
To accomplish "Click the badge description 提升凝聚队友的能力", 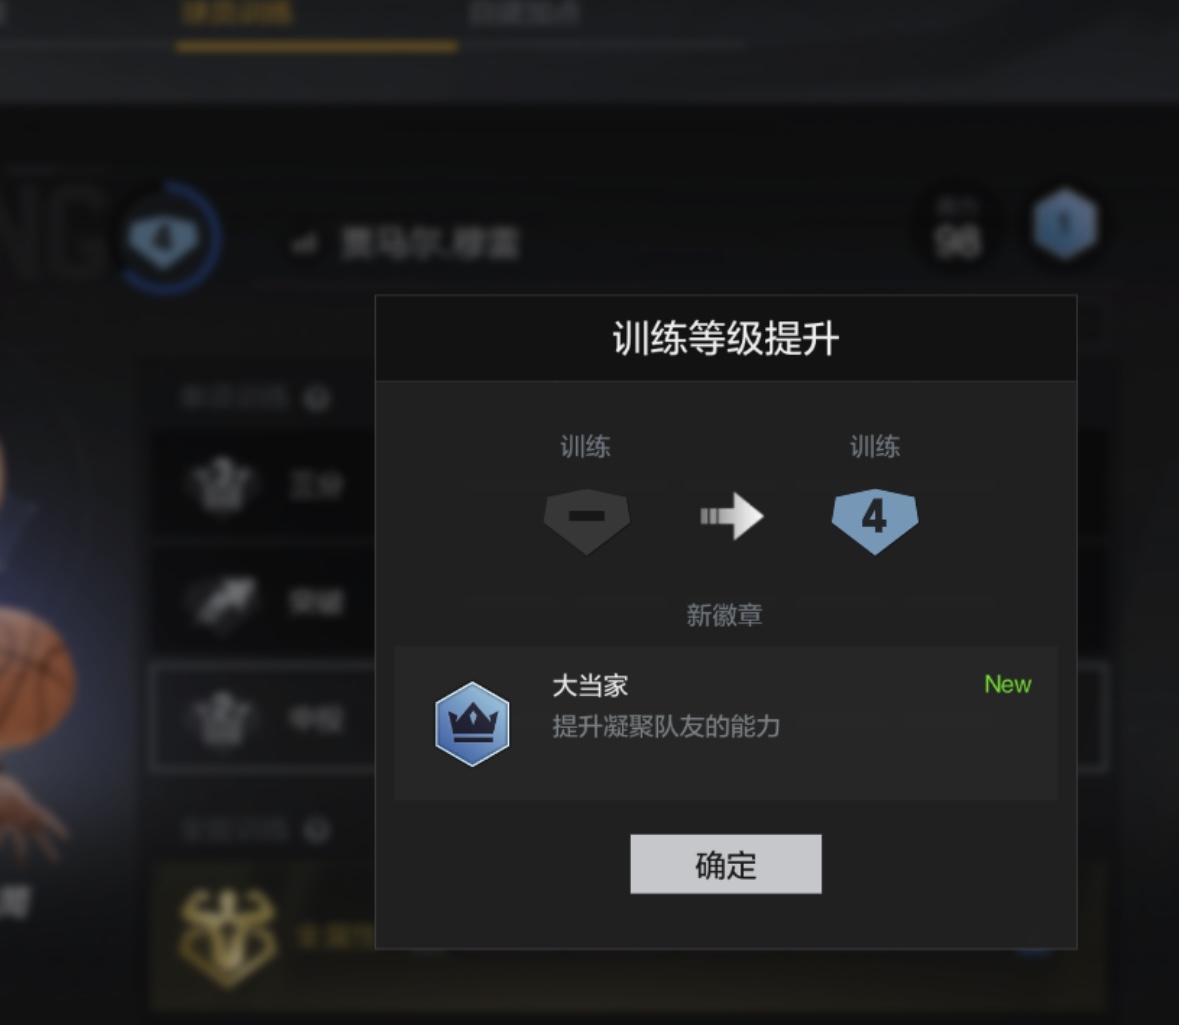I will tap(666, 726).
